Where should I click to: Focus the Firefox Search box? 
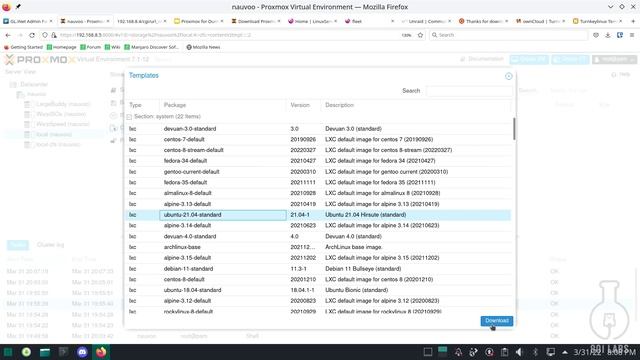tap(508, 35)
